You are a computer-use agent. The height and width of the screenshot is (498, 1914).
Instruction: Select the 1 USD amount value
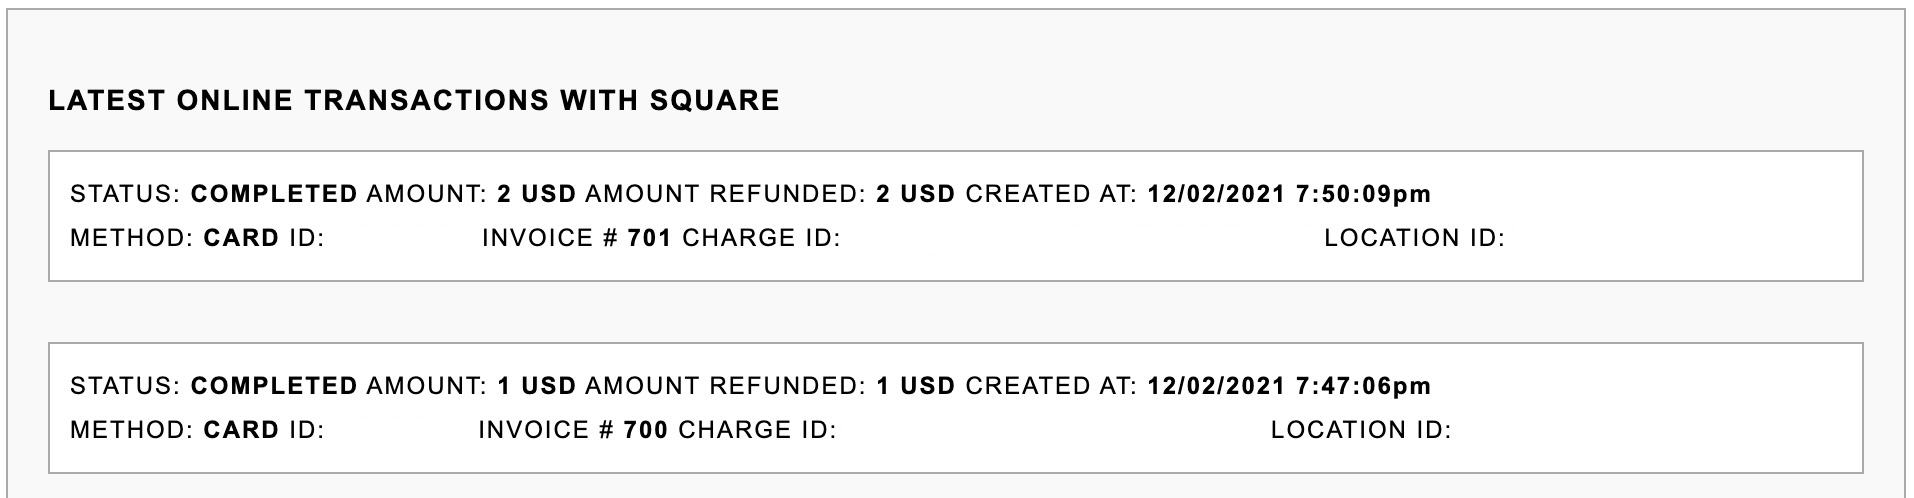(x=536, y=386)
